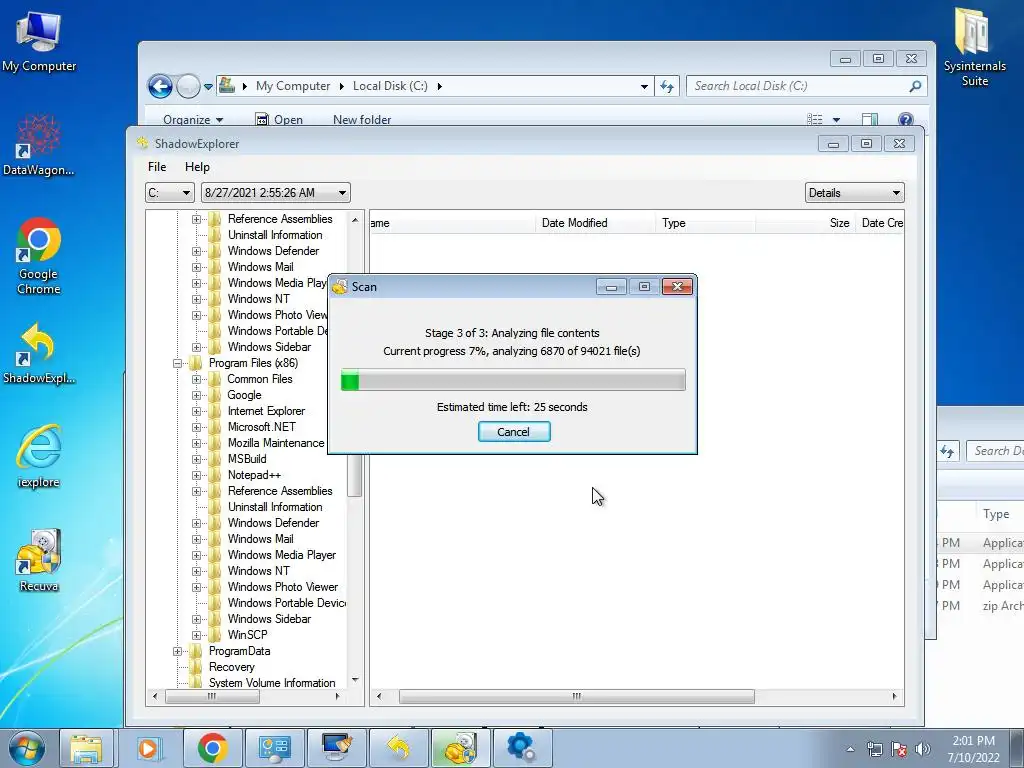Open Explorer help question mark icon
Image resolution: width=1024 pixels, height=768 pixels.
[905, 120]
